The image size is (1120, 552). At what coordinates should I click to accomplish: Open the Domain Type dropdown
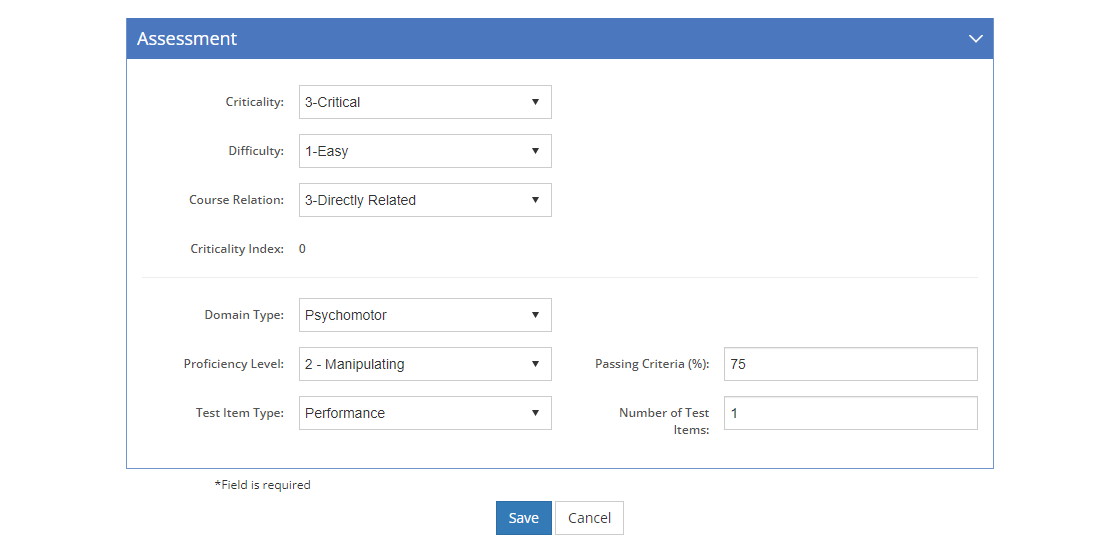click(425, 315)
